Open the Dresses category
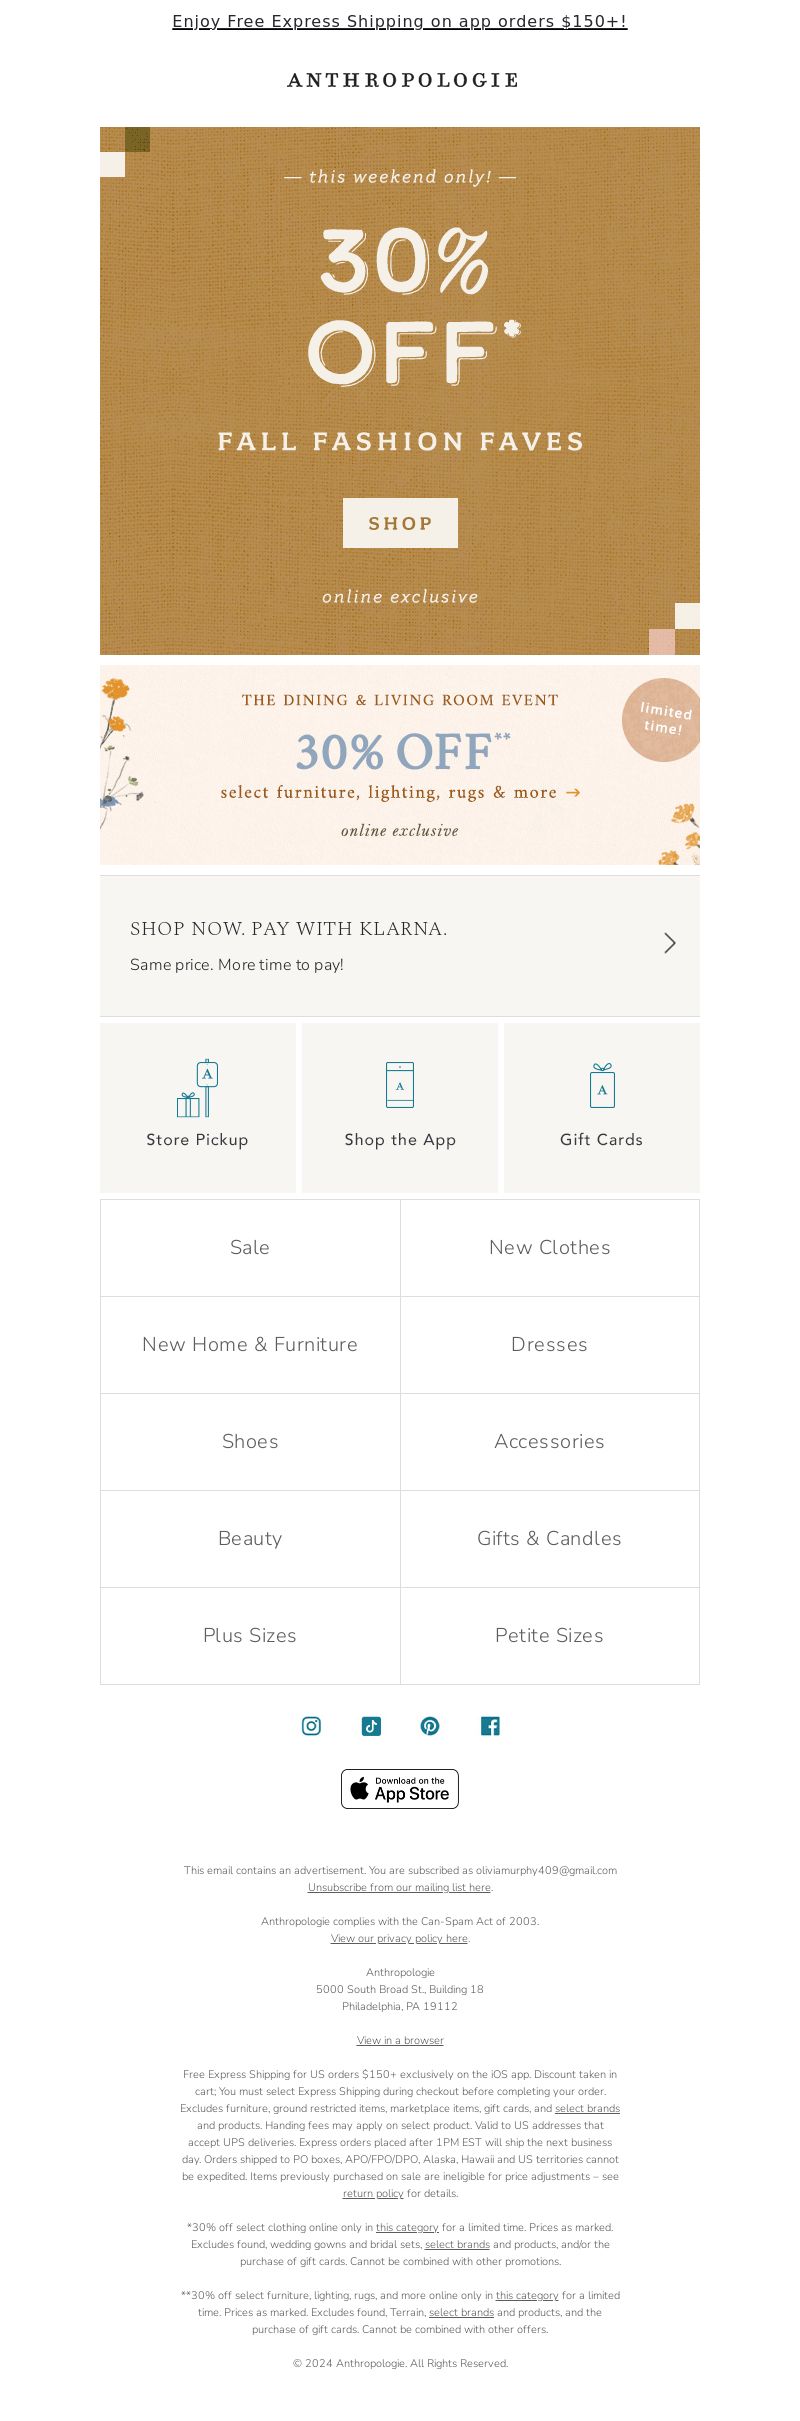The width and height of the screenshot is (800, 2421). point(550,1345)
